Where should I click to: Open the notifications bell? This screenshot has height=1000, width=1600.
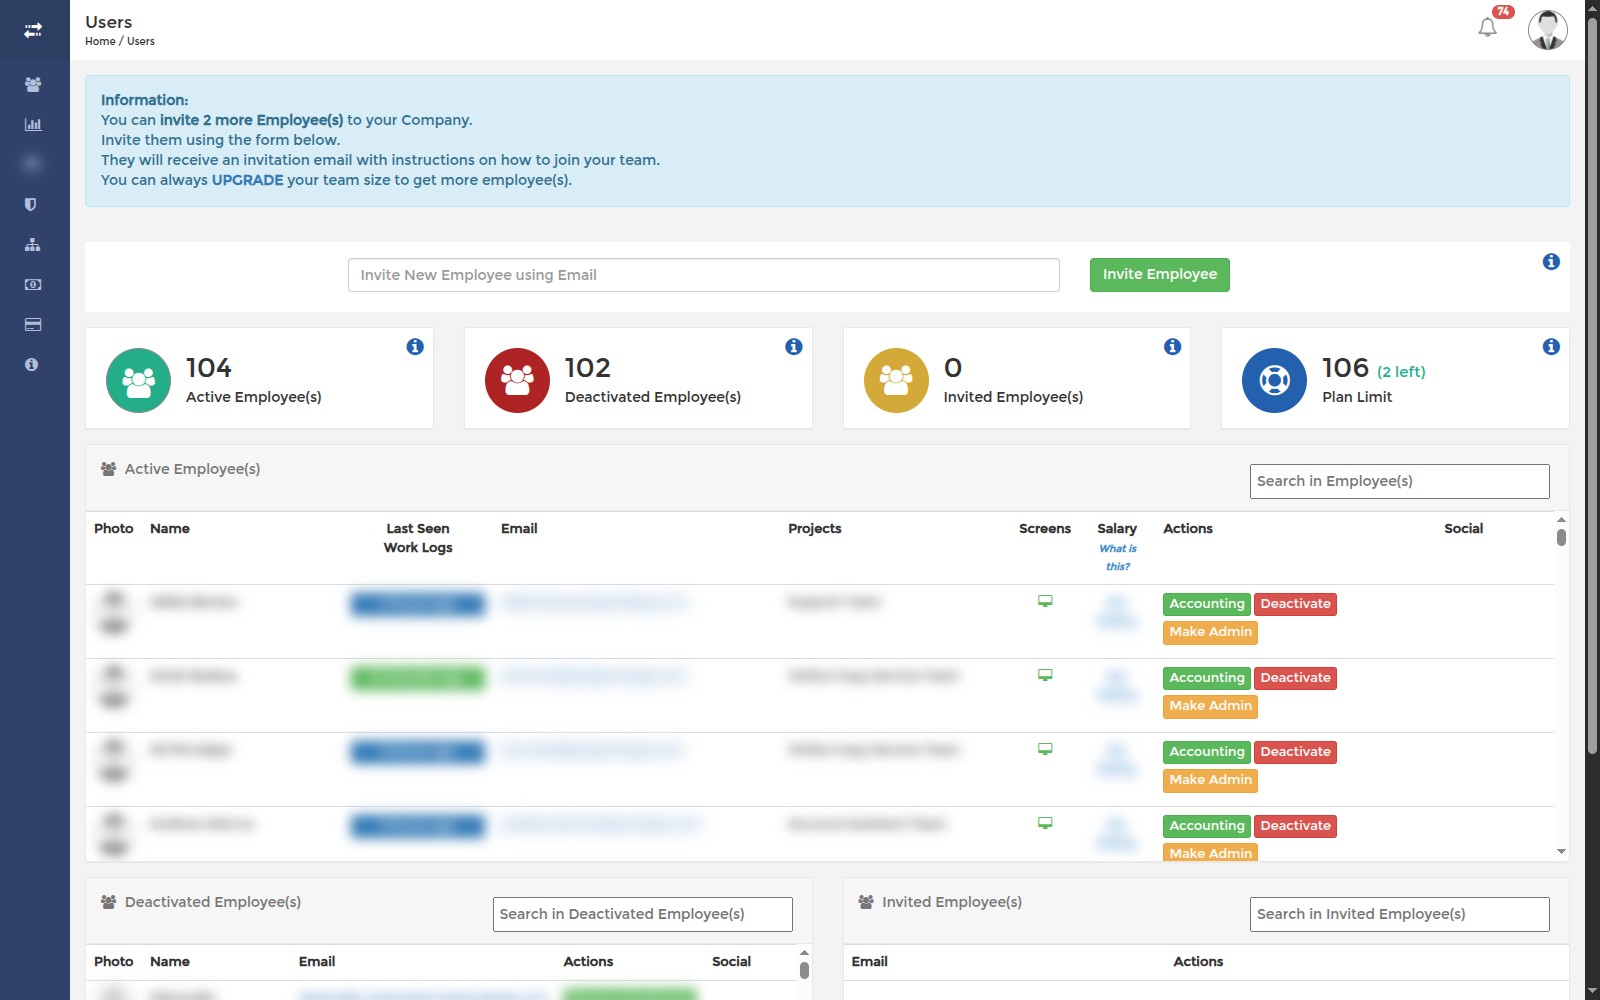point(1488,27)
